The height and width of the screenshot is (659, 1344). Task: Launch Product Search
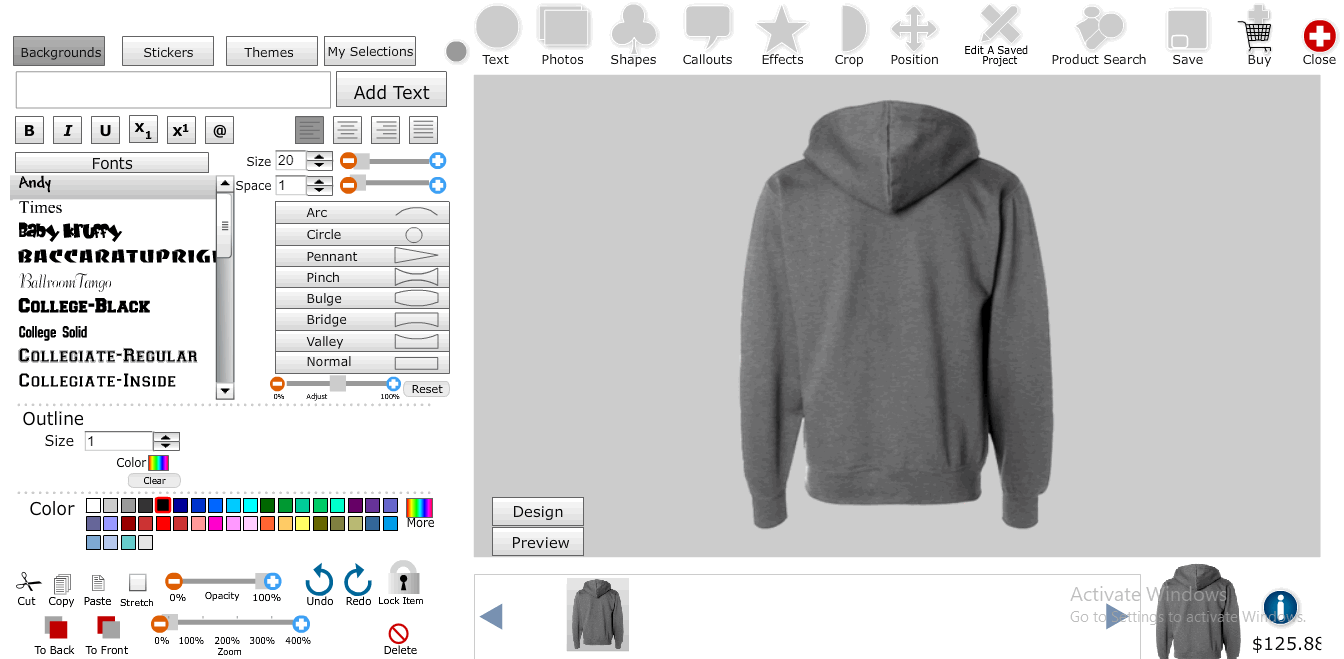[1098, 35]
